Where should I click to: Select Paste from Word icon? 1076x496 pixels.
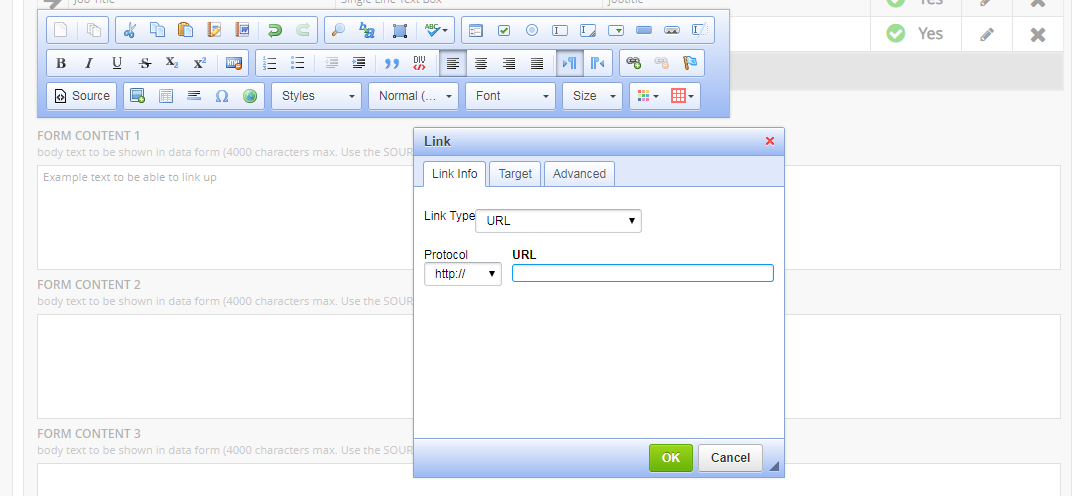242,30
